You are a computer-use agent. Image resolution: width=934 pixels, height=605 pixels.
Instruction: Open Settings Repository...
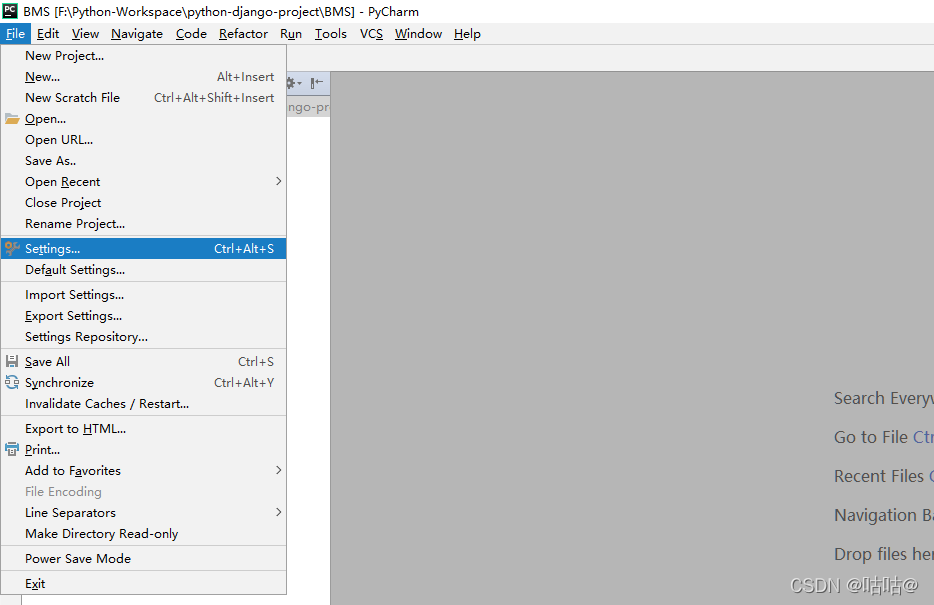[x=144, y=336]
